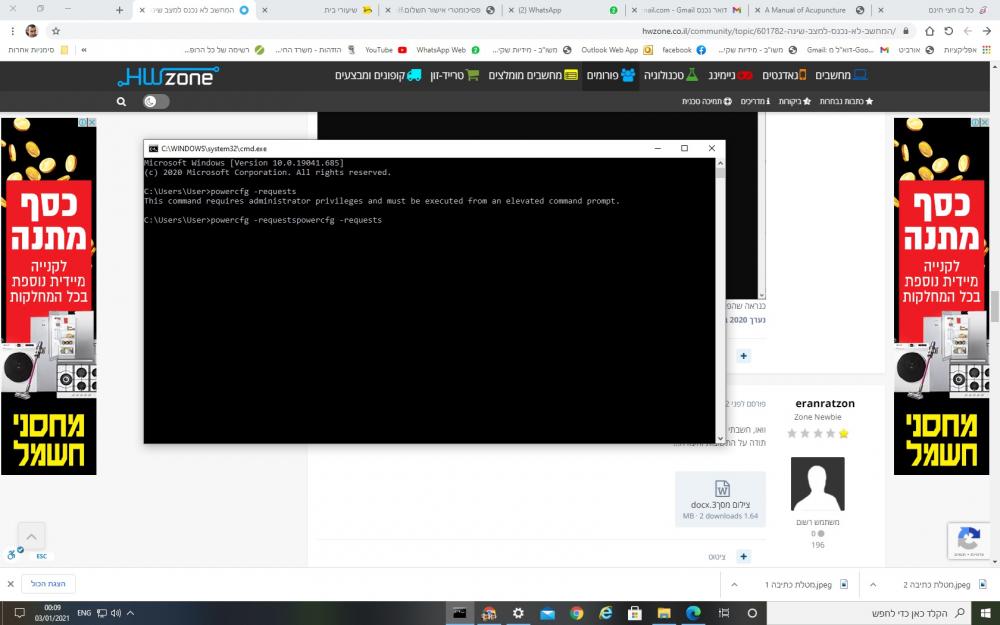
Task: Open the Mail app from the taskbar
Action: click(547, 613)
